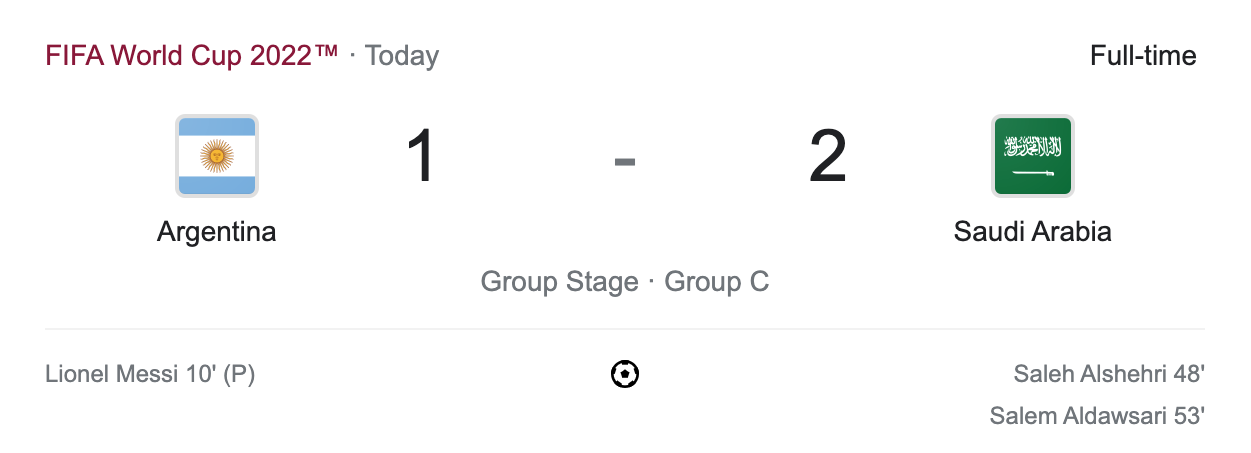Click Argentina's score of 1
This screenshot has width=1251, height=453.
tap(421, 157)
